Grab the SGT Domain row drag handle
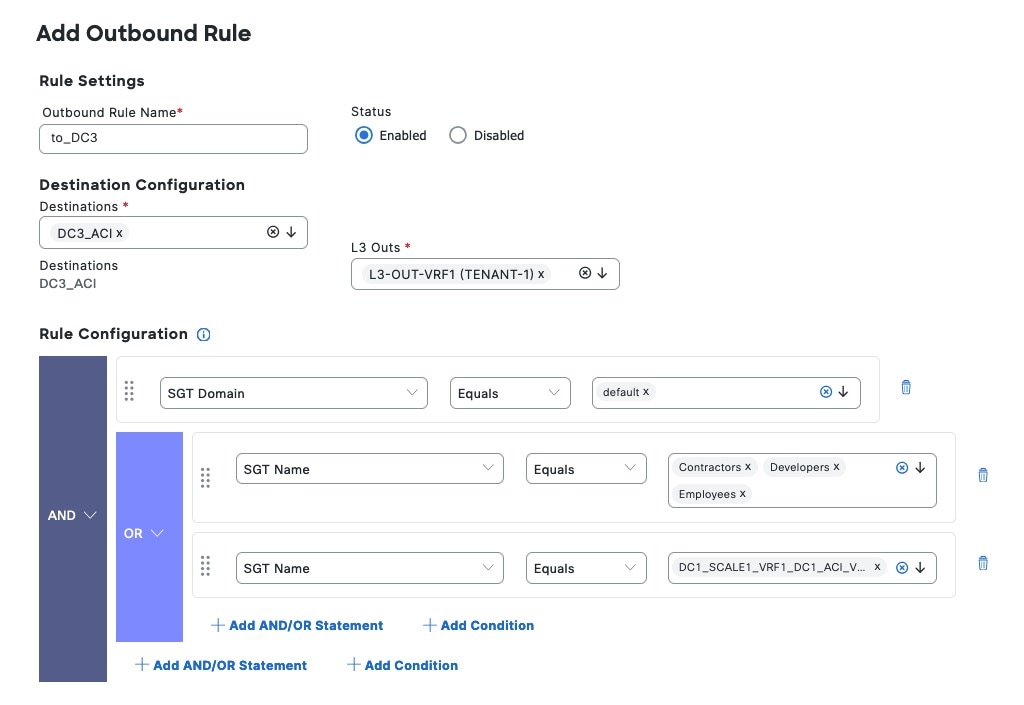Viewport: 1024px width, 705px height. click(x=129, y=390)
